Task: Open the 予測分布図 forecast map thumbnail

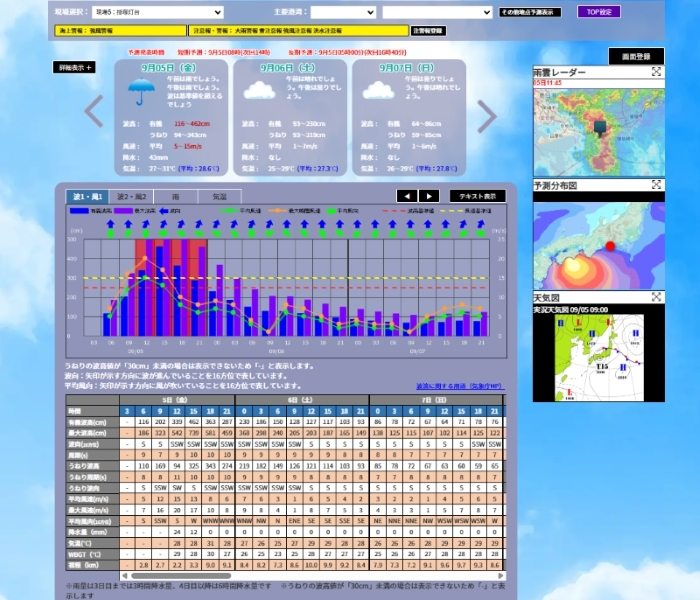Action: 598,240
